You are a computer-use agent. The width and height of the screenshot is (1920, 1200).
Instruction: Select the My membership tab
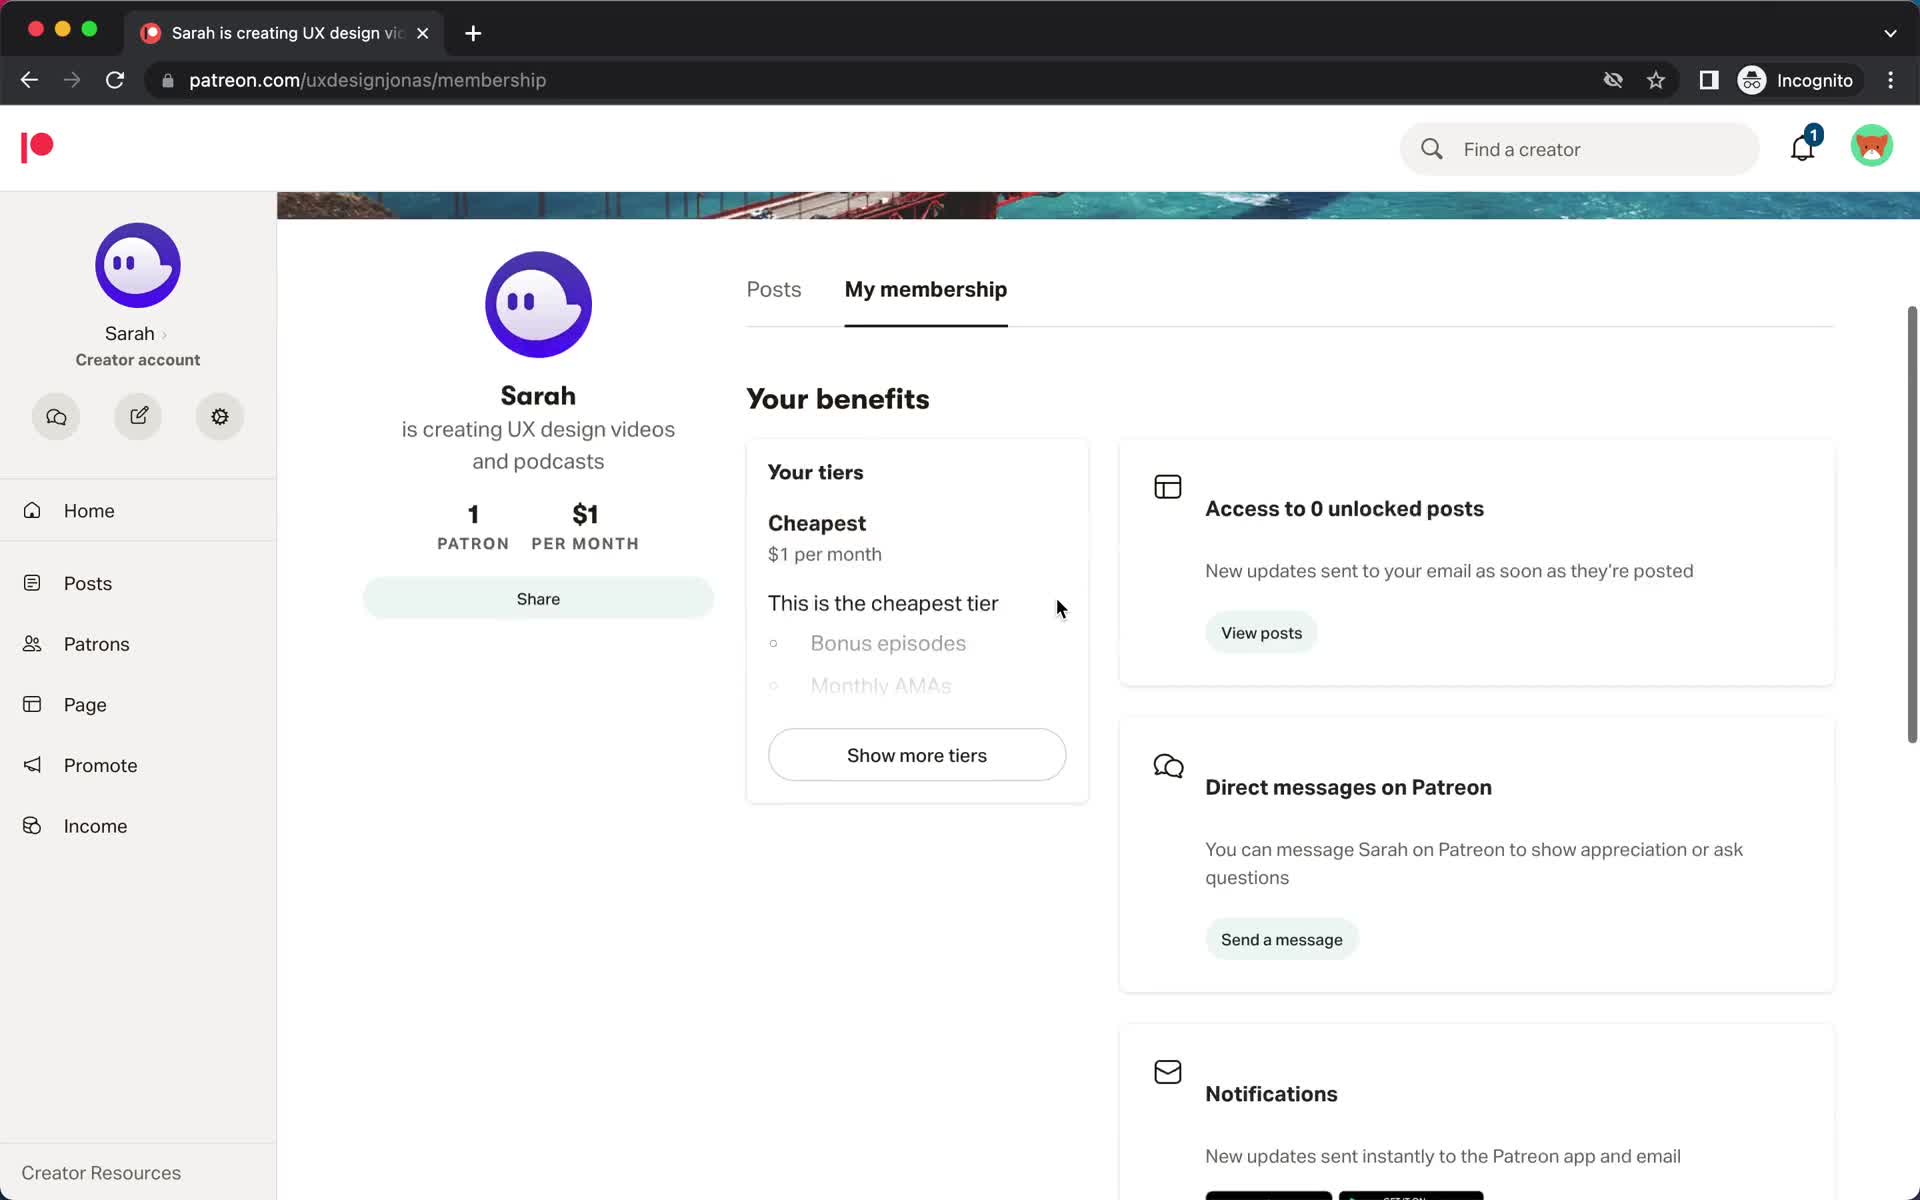[926, 289]
